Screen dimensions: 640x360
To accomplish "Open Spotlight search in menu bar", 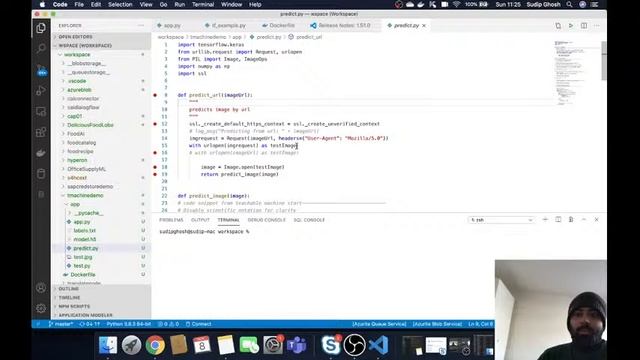I will click(x=569, y=4).
